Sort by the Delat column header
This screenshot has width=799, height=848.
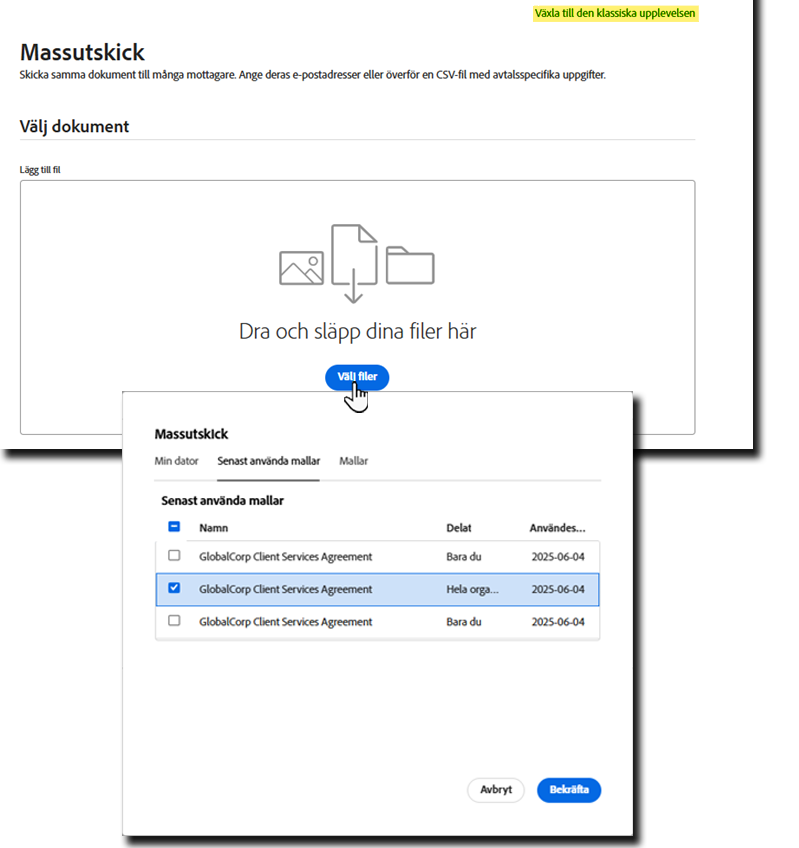click(459, 528)
